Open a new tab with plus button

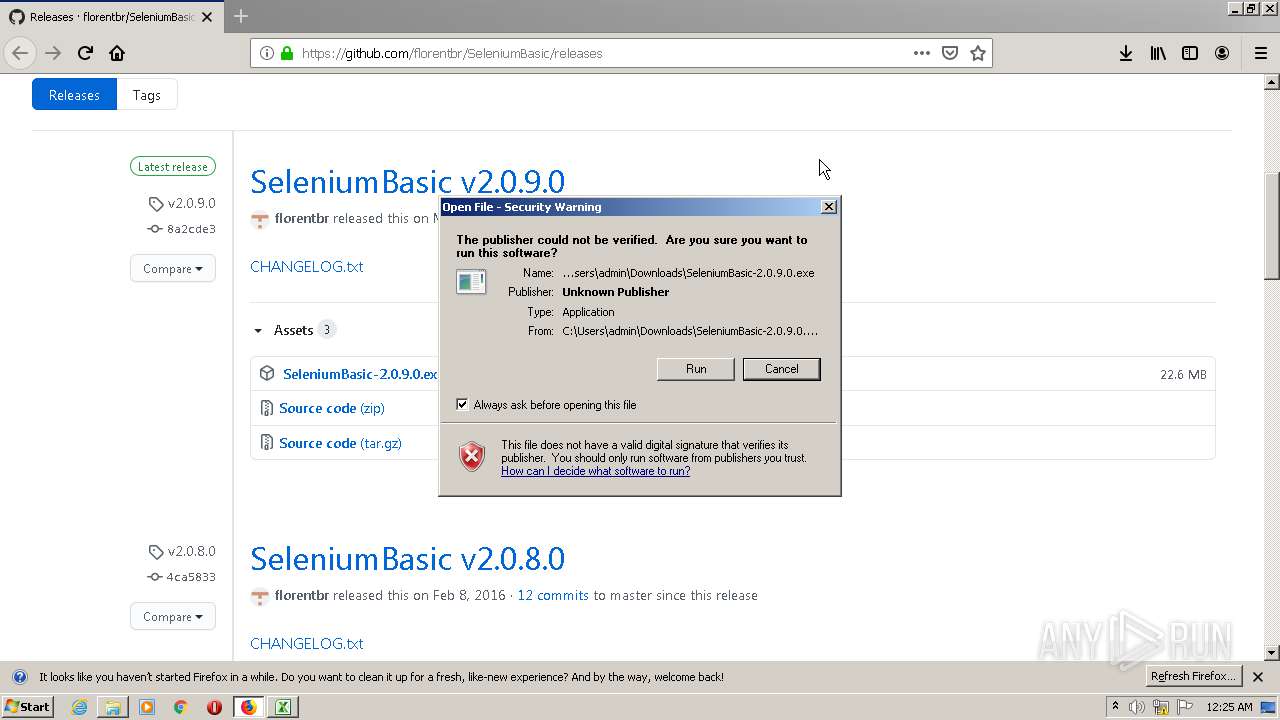click(x=241, y=16)
